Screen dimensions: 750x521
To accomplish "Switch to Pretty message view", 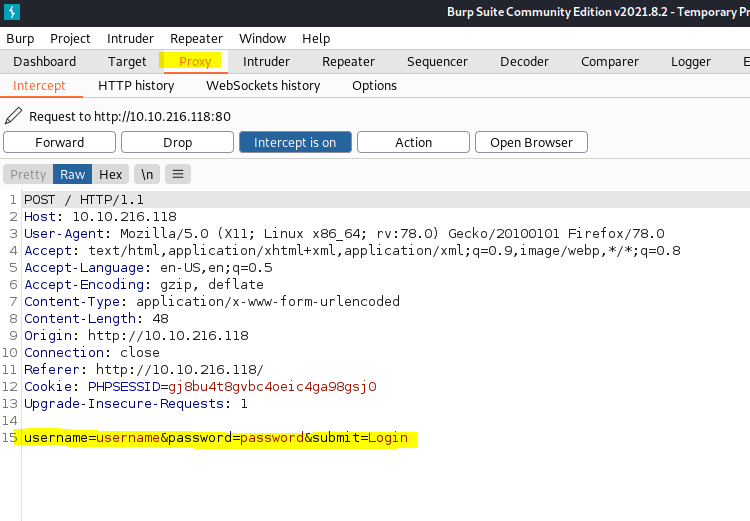I will pos(28,174).
